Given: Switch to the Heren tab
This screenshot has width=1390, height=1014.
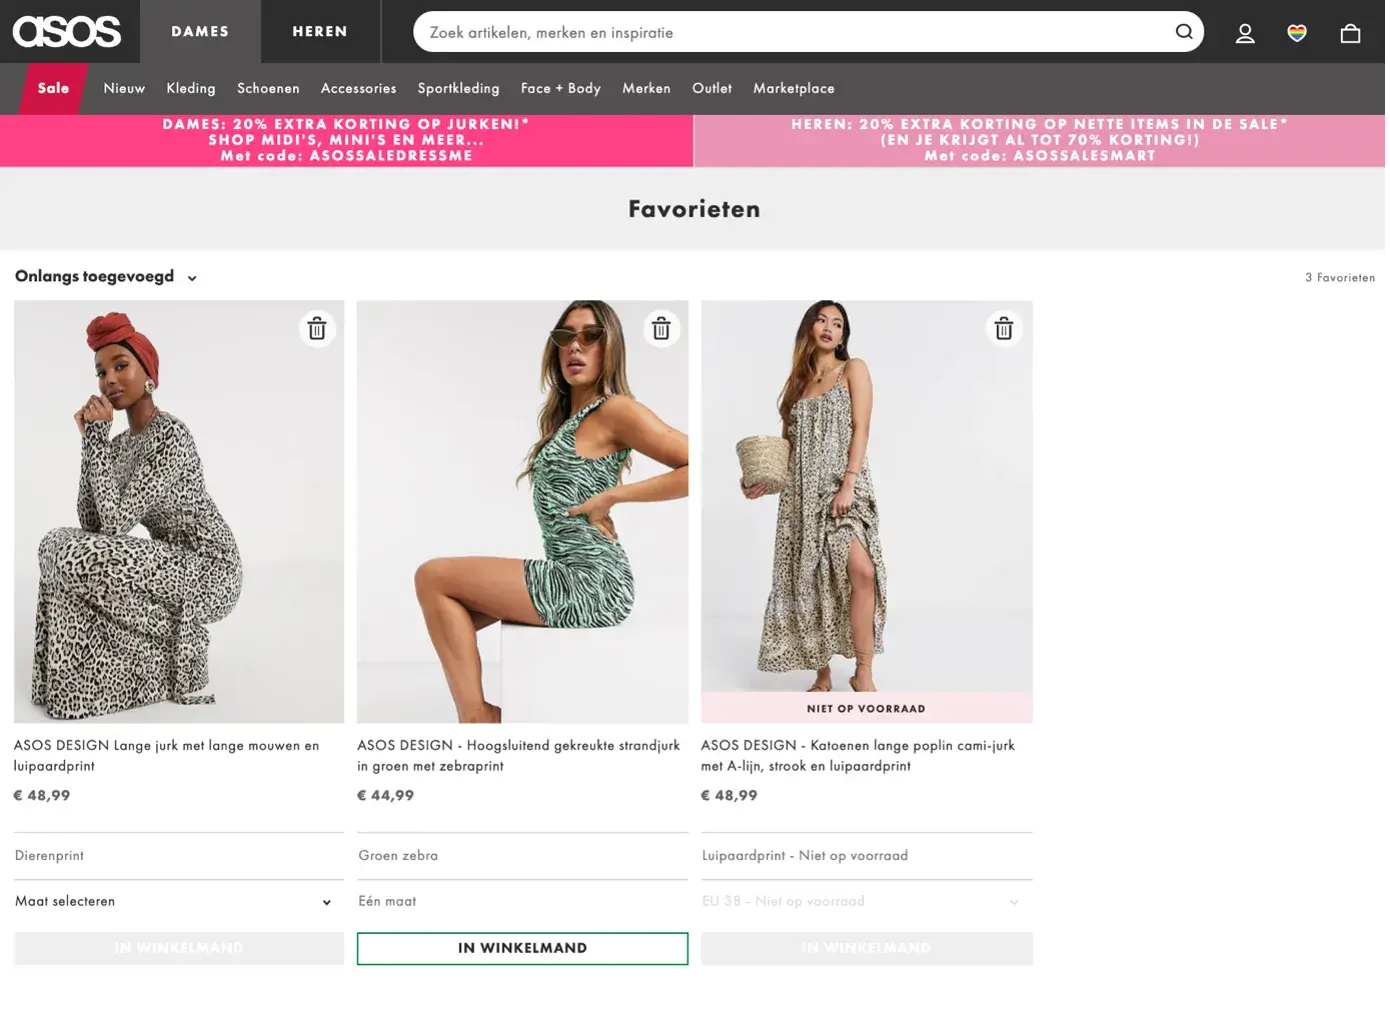Looking at the screenshot, I should click(x=320, y=32).
